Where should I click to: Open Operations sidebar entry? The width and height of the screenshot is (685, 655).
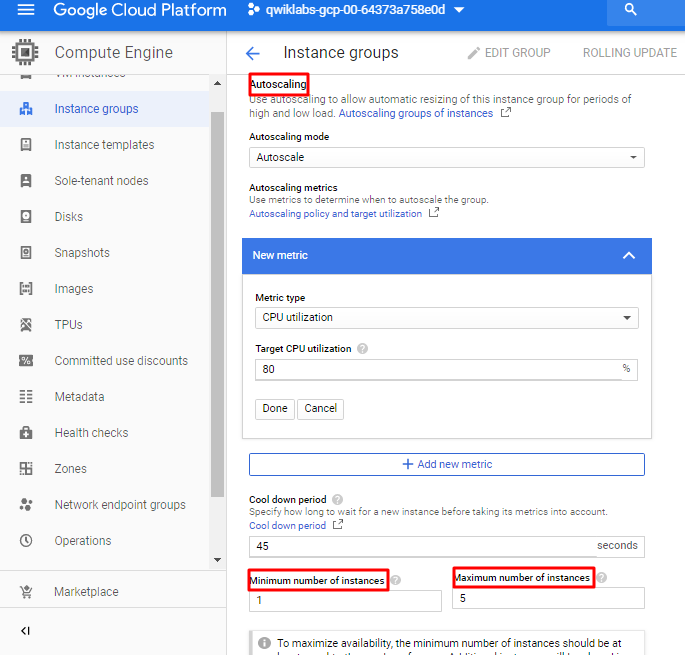click(83, 541)
